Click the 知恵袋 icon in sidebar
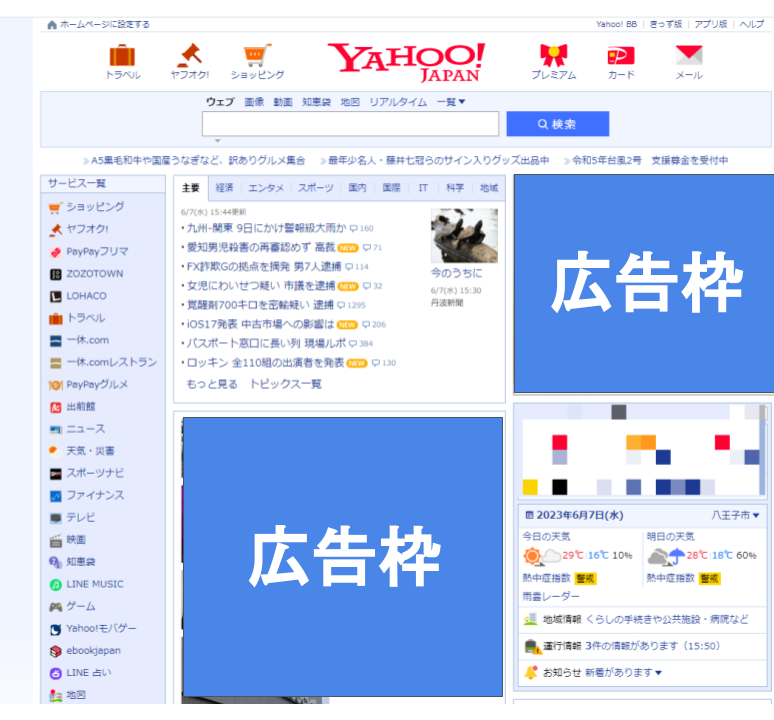The image size is (774, 720). (x=56, y=562)
